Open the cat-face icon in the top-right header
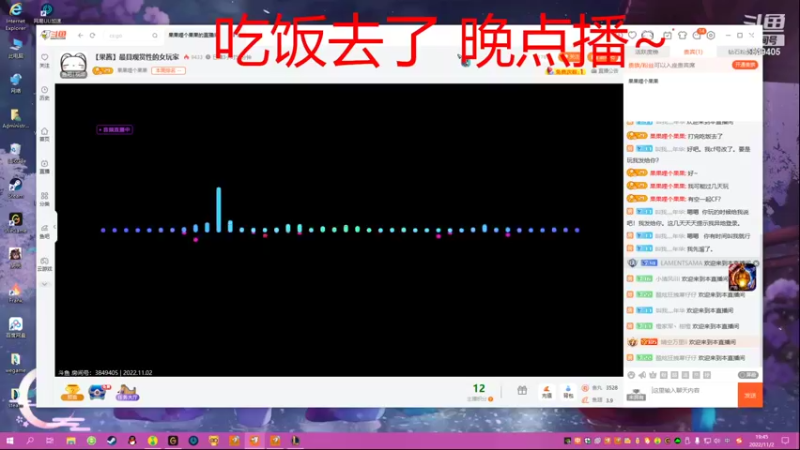The image size is (800, 450). click(x=647, y=35)
